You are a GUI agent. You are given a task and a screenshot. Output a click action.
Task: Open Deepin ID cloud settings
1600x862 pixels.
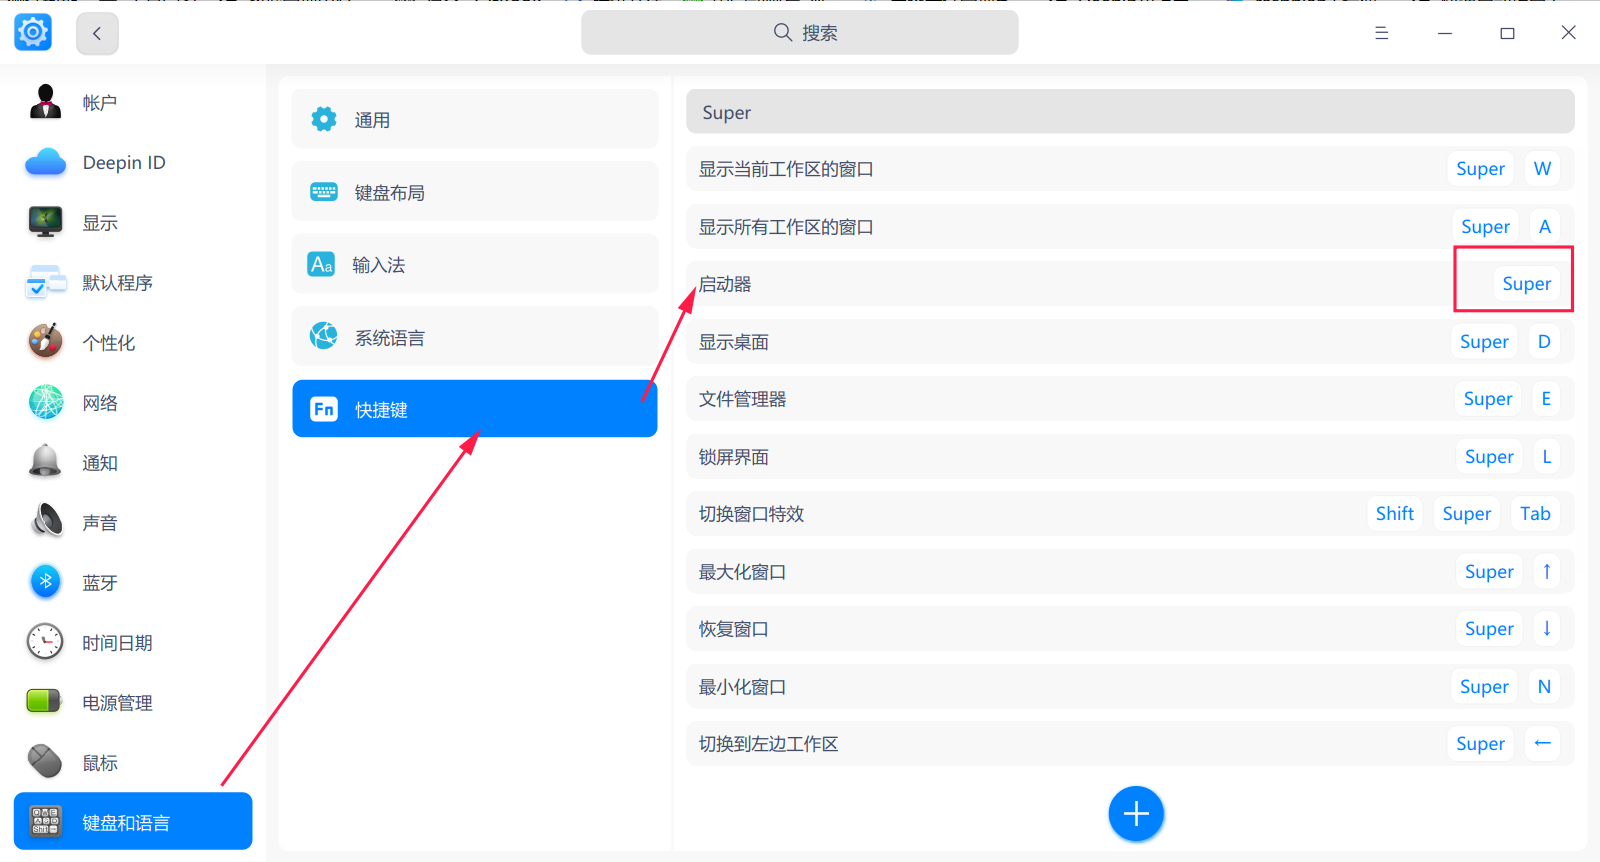tap(133, 163)
